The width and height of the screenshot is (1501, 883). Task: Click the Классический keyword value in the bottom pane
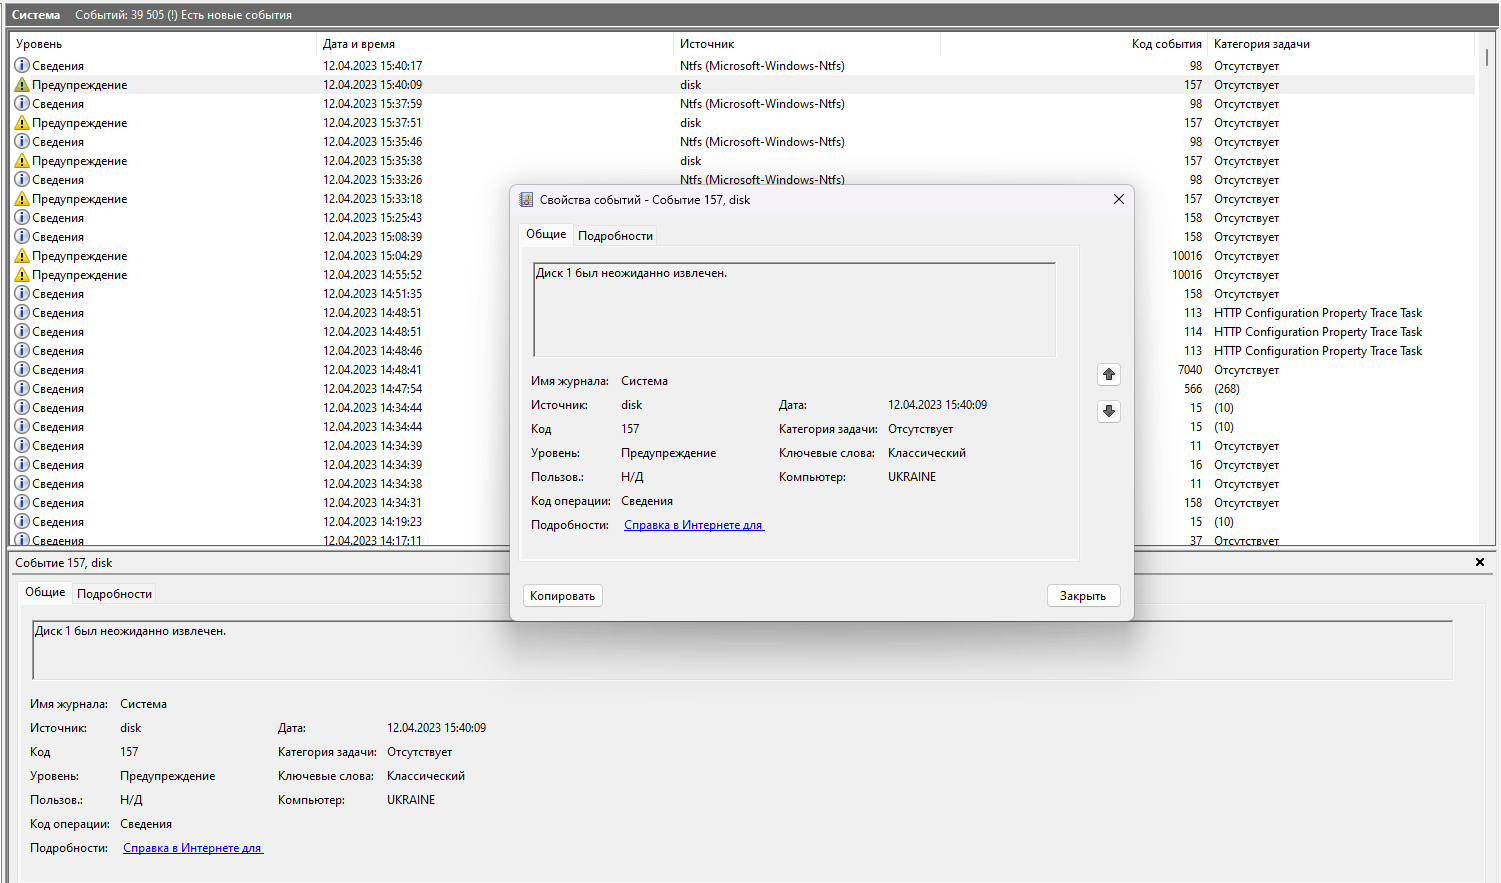[426, 776]
